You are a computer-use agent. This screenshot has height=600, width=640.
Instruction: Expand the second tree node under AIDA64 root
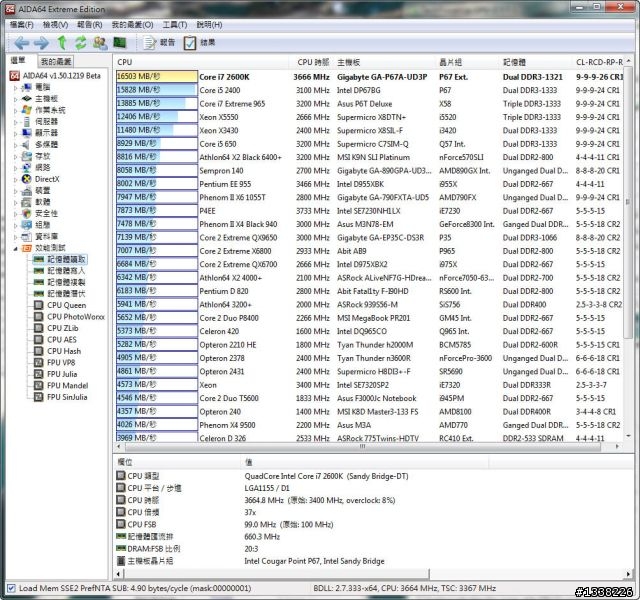click(16, 99)
